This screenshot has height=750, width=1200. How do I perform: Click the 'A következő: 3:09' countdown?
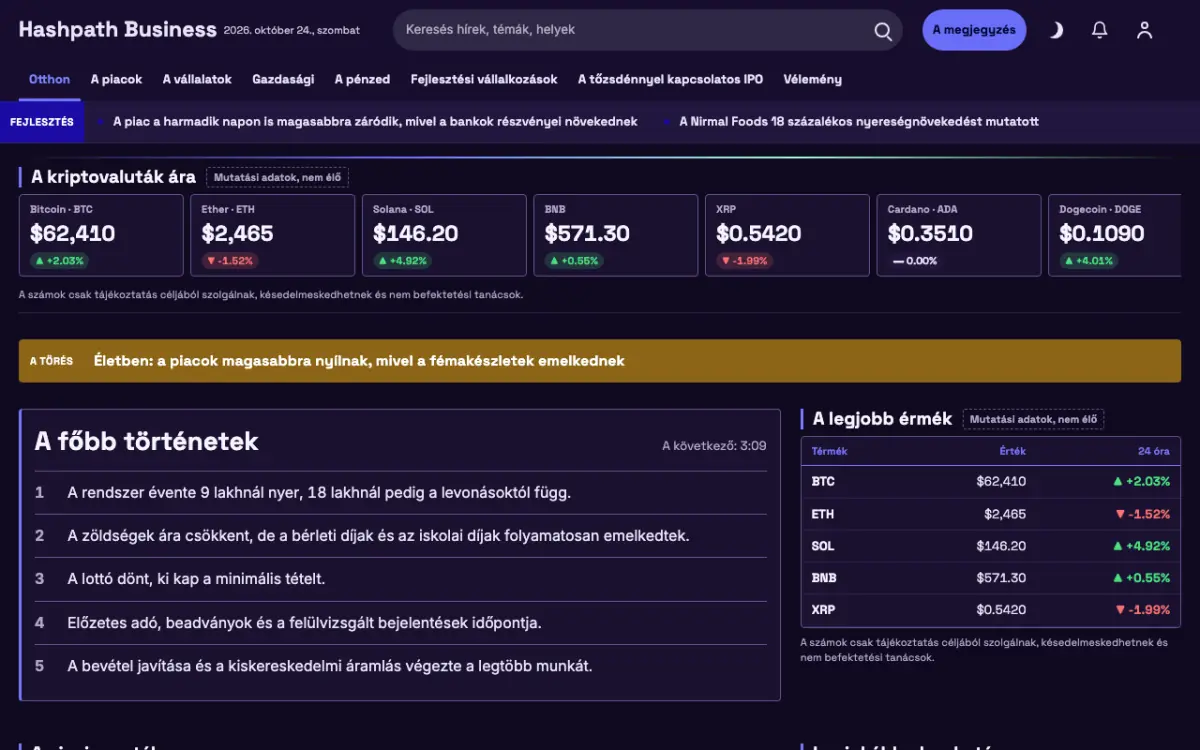714,446
